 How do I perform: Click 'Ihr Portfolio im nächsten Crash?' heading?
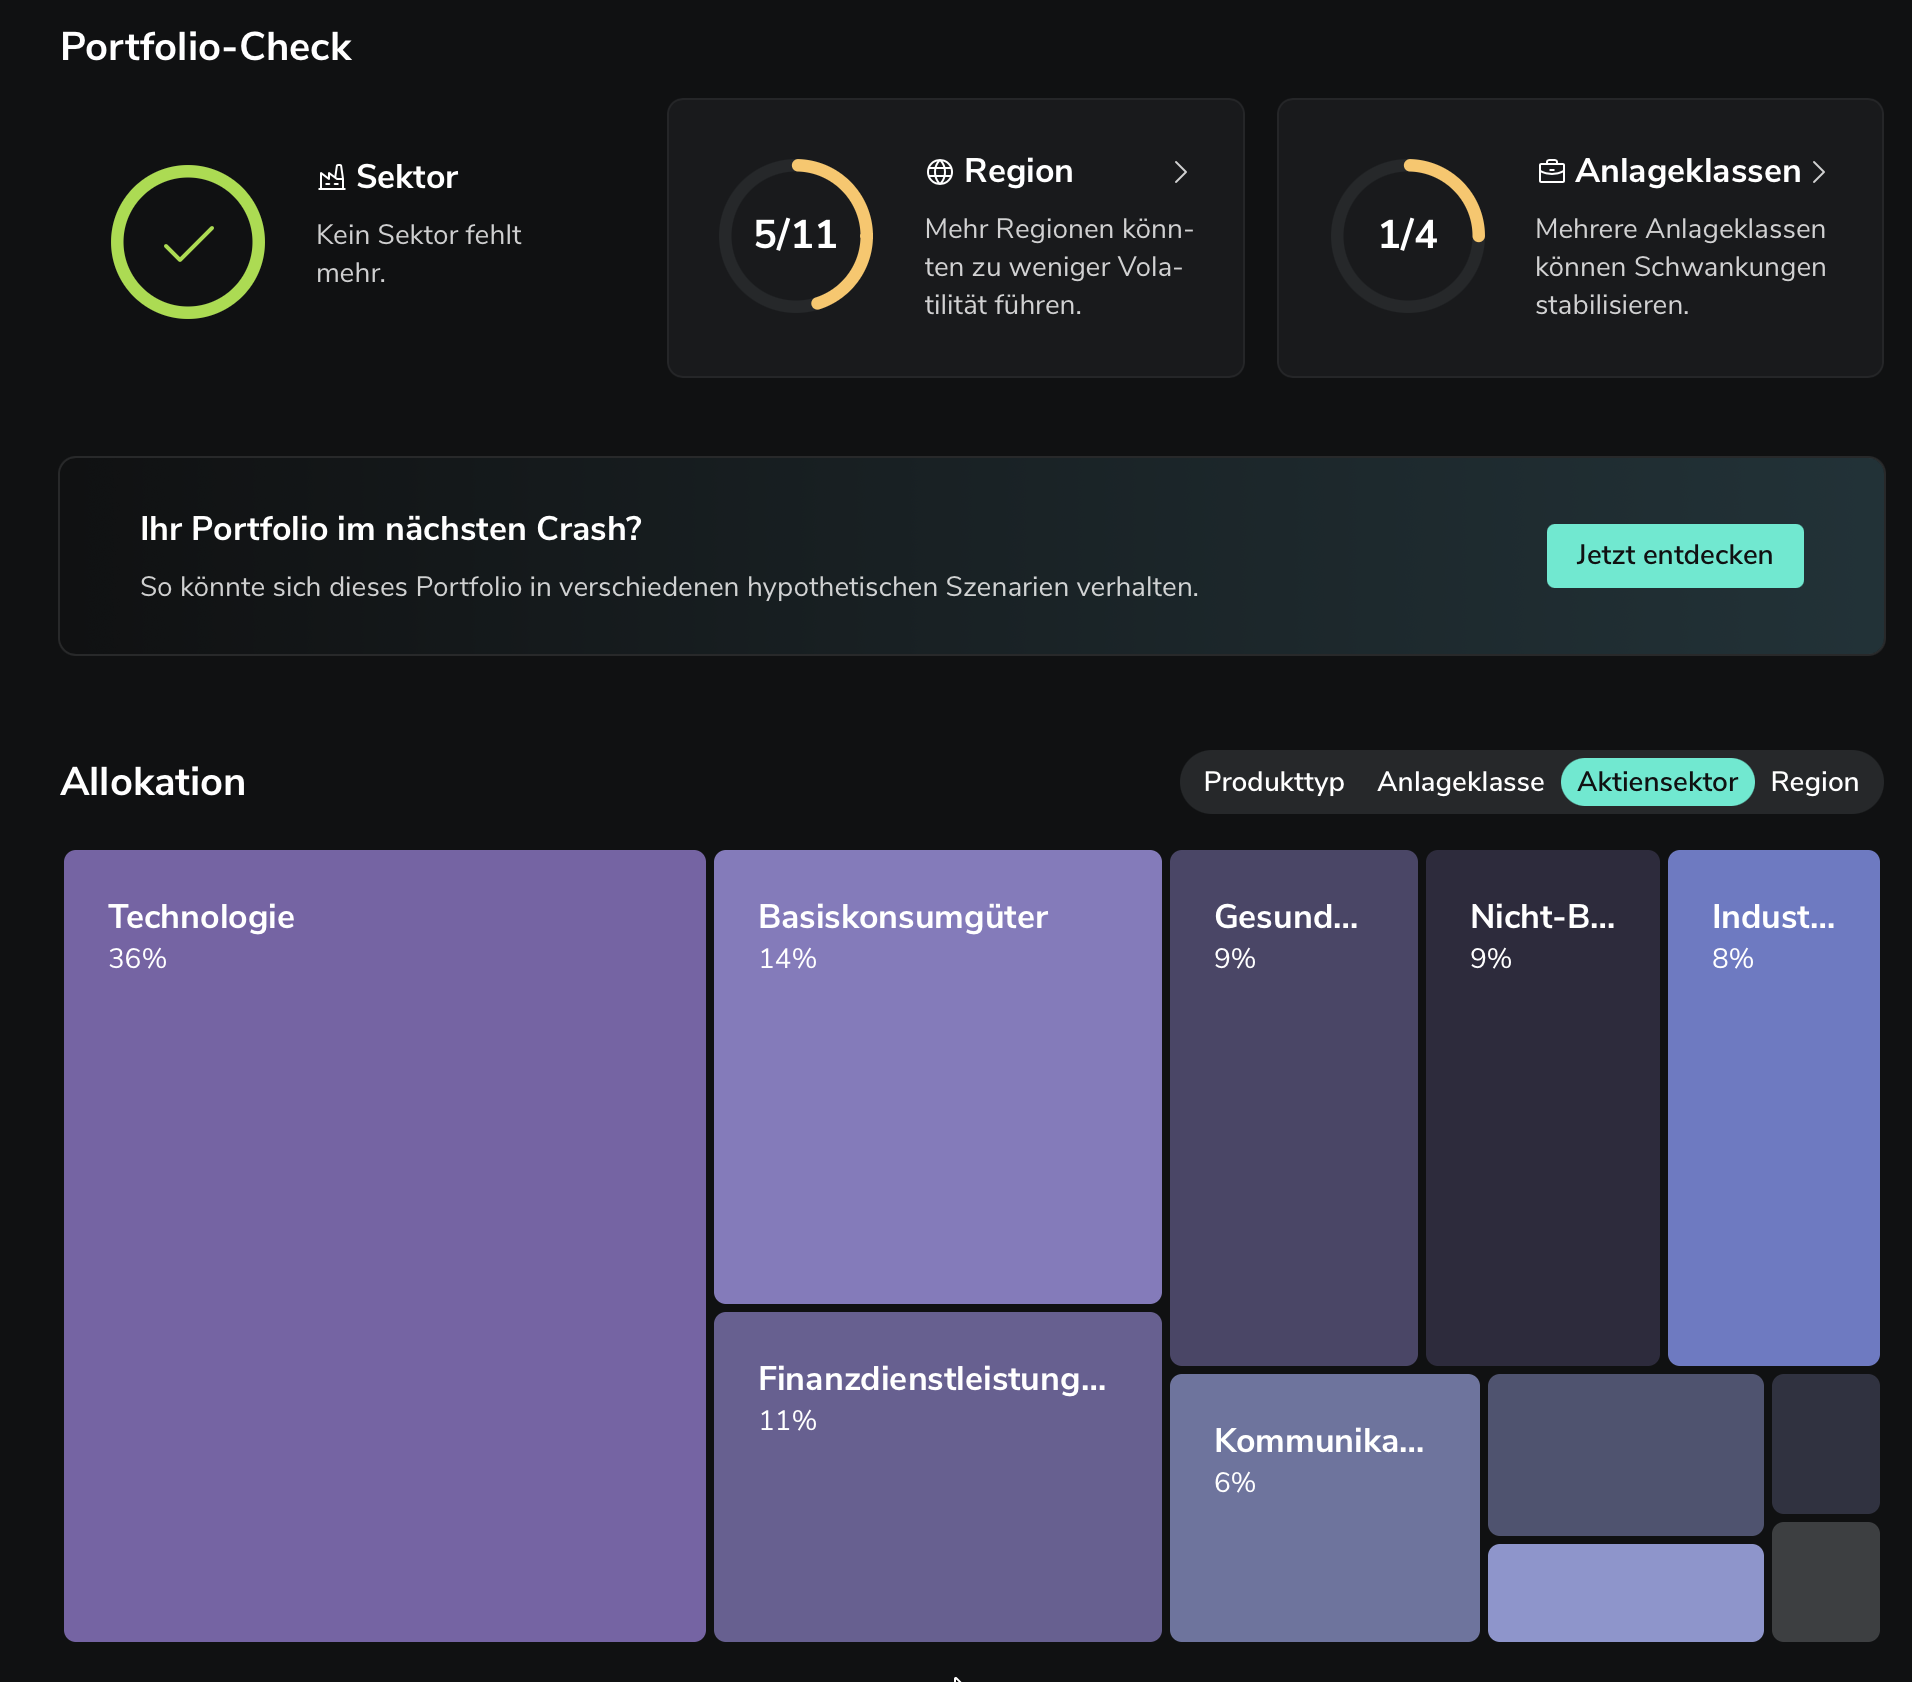coord(391,529)
